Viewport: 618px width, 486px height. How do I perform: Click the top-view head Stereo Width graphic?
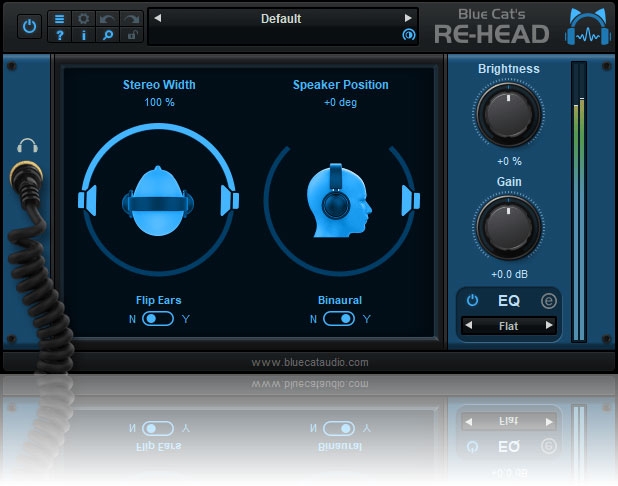159,201
